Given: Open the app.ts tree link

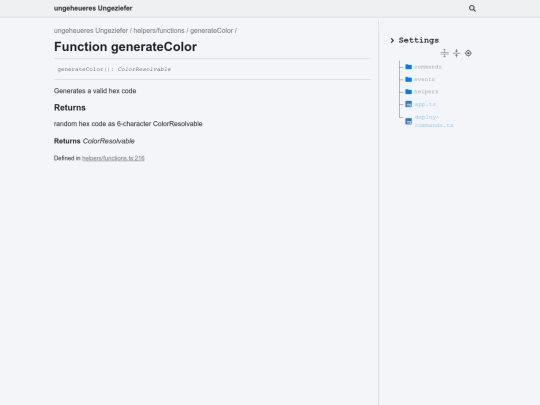Looking at the screenshot, I should tap(425, 104).
